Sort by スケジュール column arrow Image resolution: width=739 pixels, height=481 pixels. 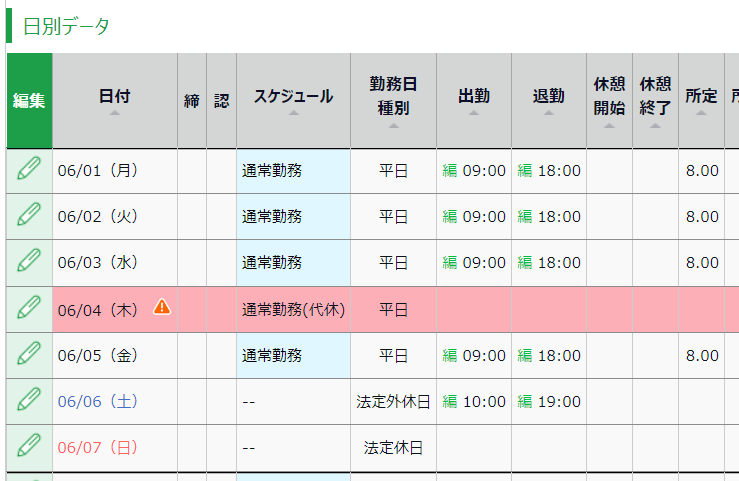click(293, 113)
